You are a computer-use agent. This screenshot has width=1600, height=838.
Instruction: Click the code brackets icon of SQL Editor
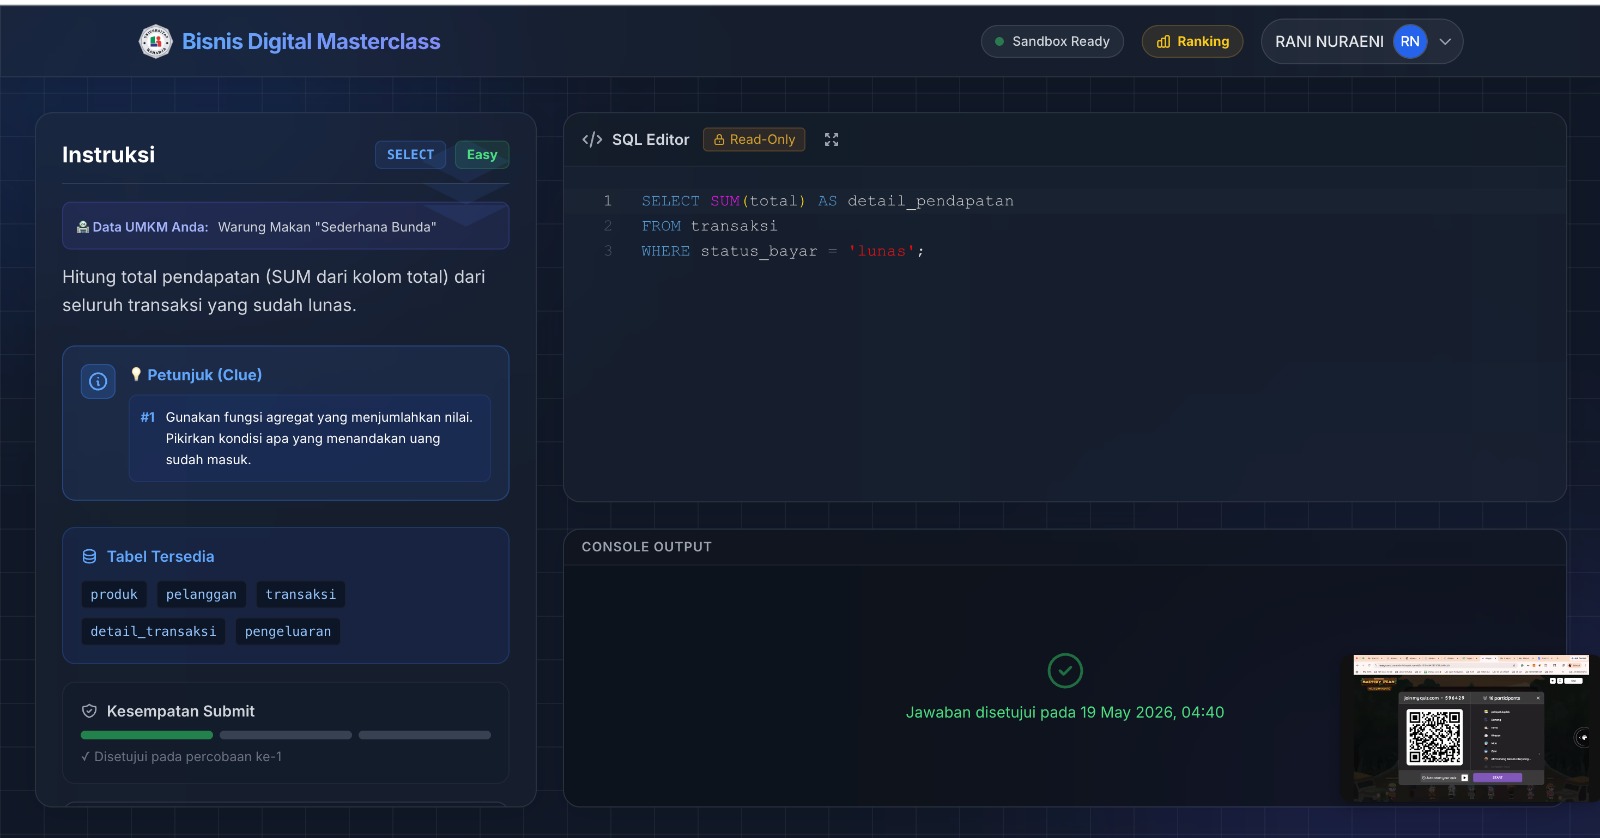click(x=592, y=140)
